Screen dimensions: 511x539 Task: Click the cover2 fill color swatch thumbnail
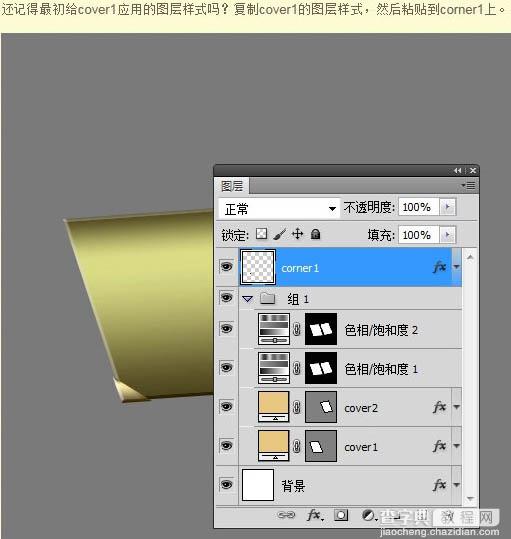pos(274,407)
